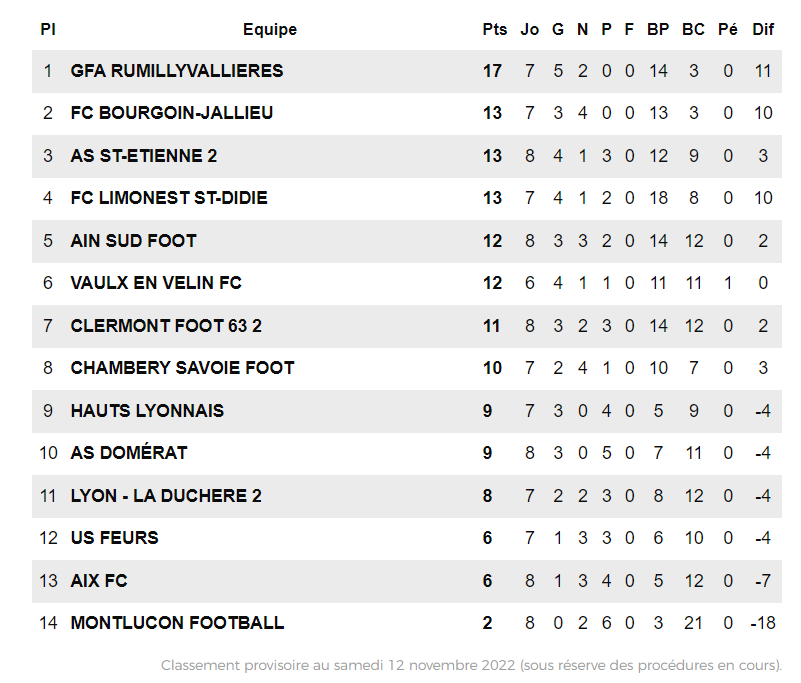
Task: Select the HAUTS LYONNAIS team
Action: click(x=147, y=411)
